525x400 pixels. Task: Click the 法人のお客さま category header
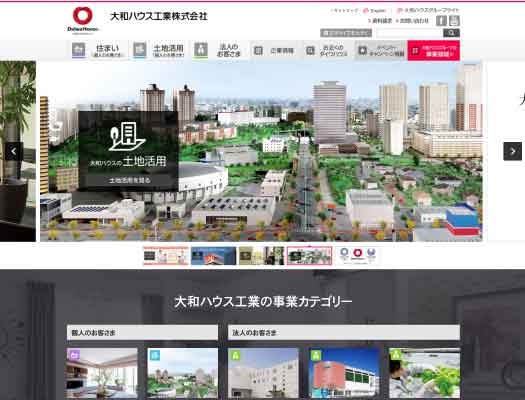tap(344, 333)
